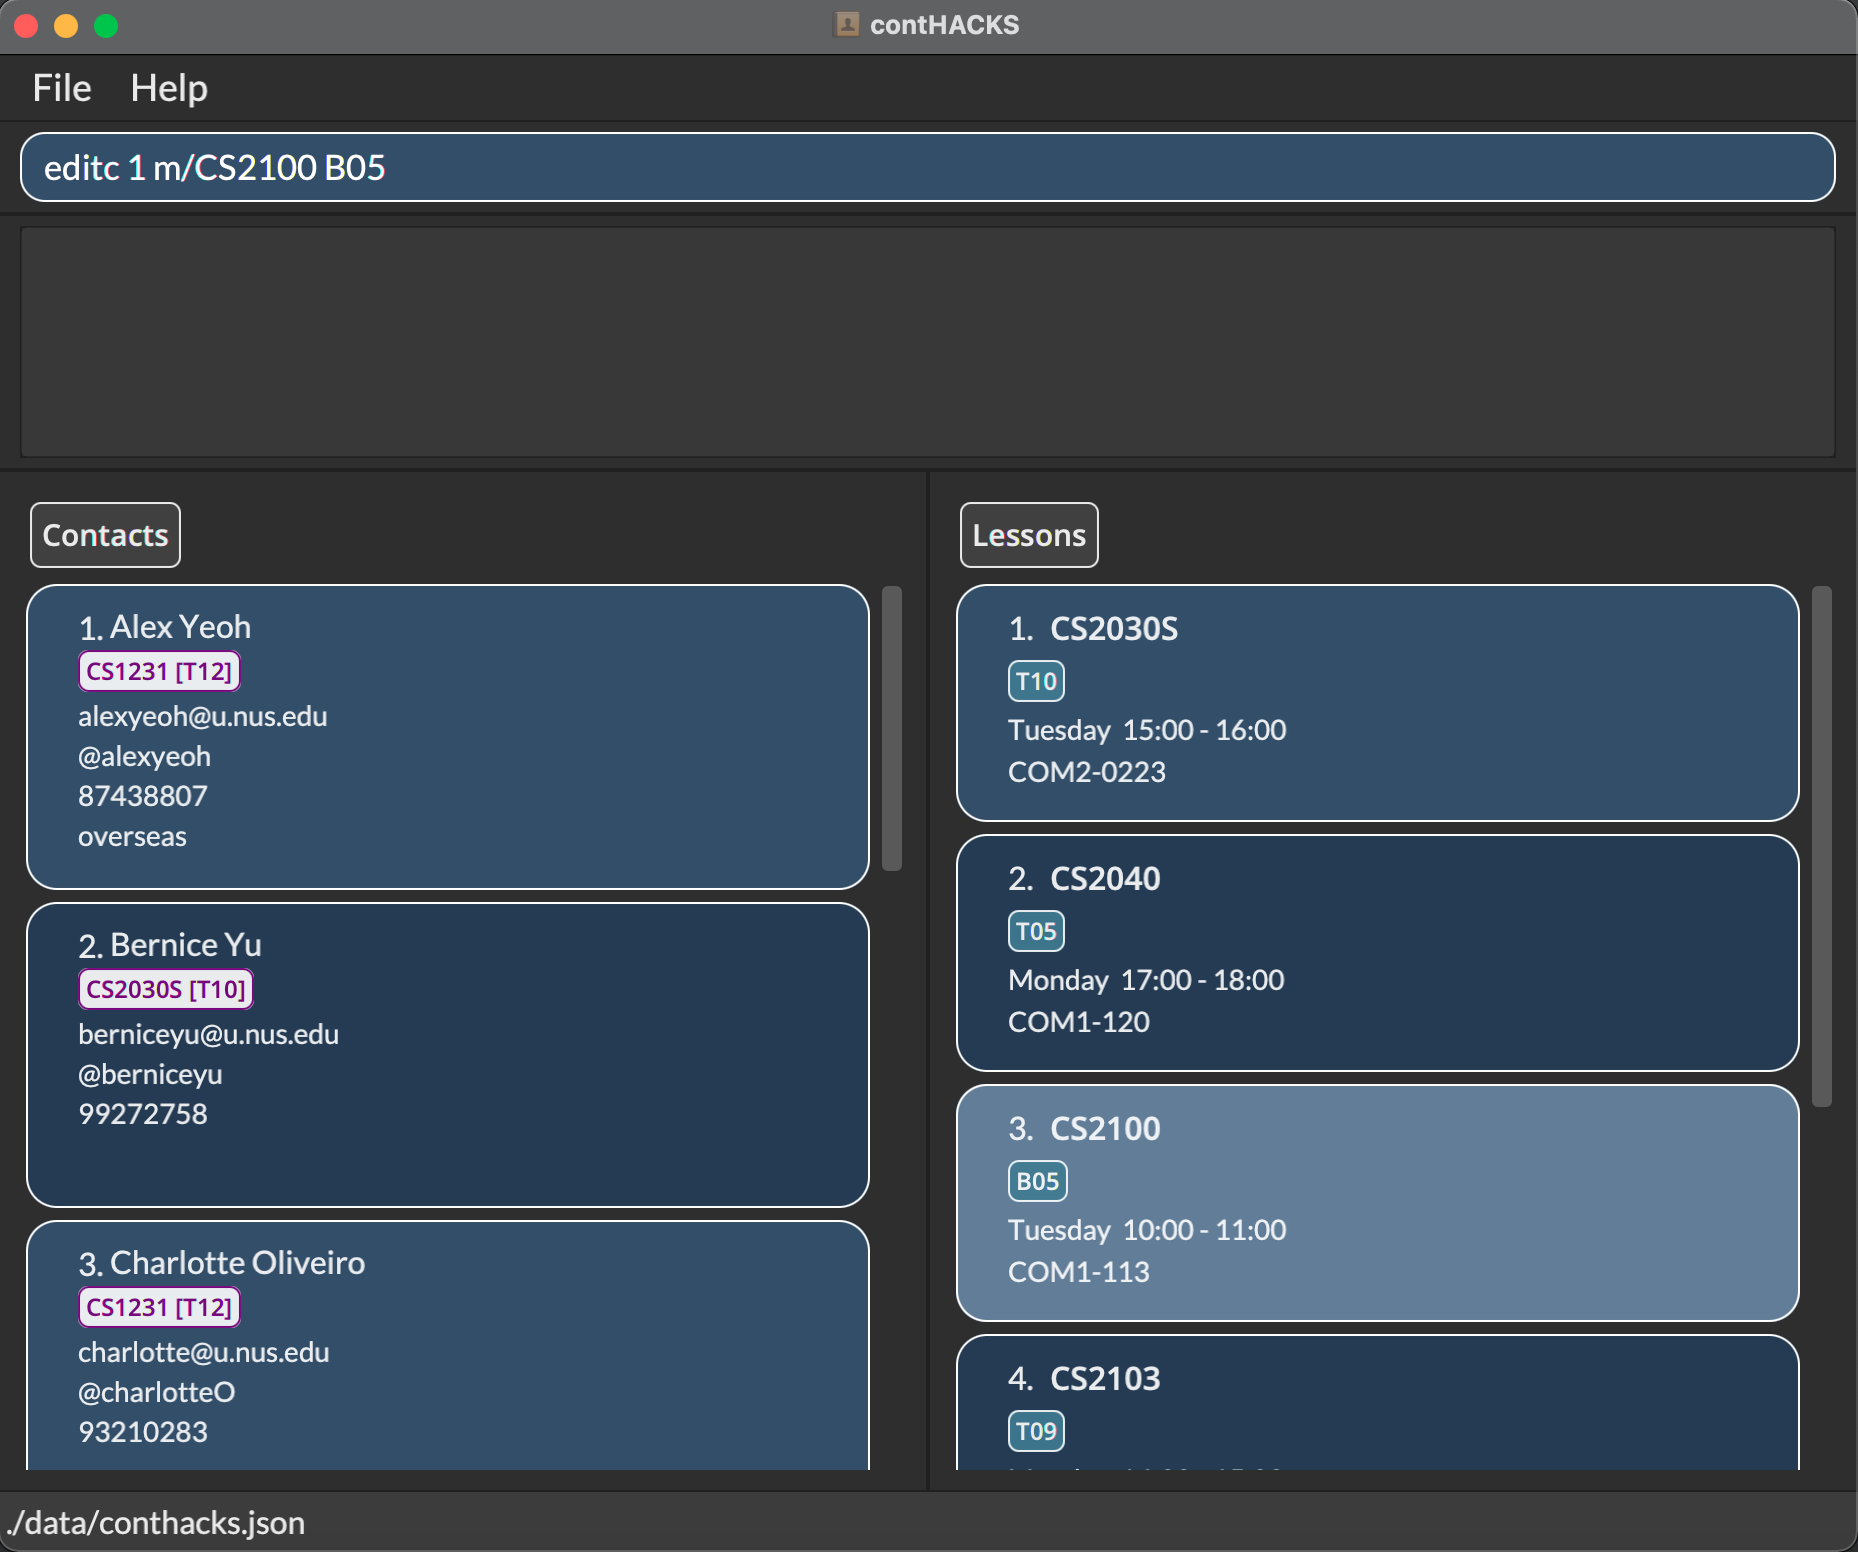Image resolution: width=1858 pixels, height=1552 pixels.
Task: Click the contHACKS title bar icon
Action: 846,24
